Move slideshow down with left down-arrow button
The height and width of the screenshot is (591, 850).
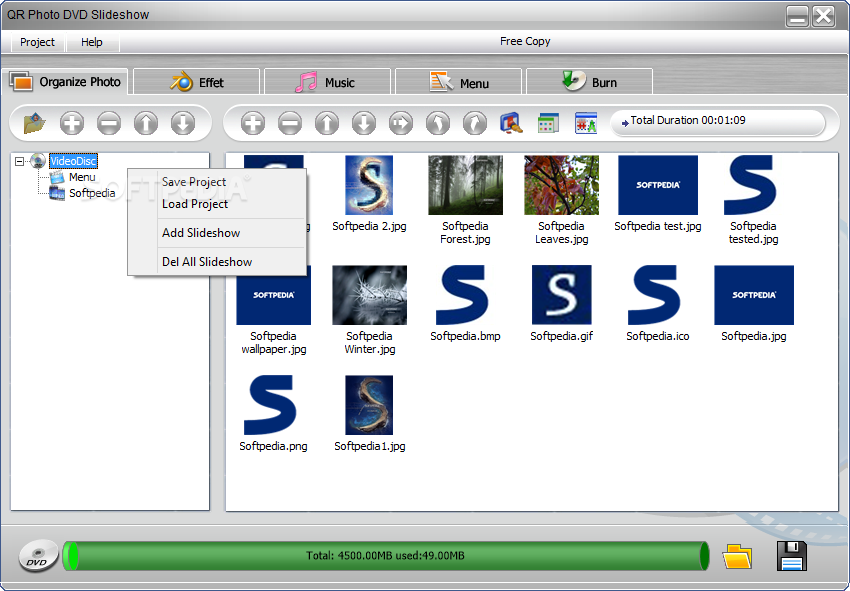(x=183, y=123)
